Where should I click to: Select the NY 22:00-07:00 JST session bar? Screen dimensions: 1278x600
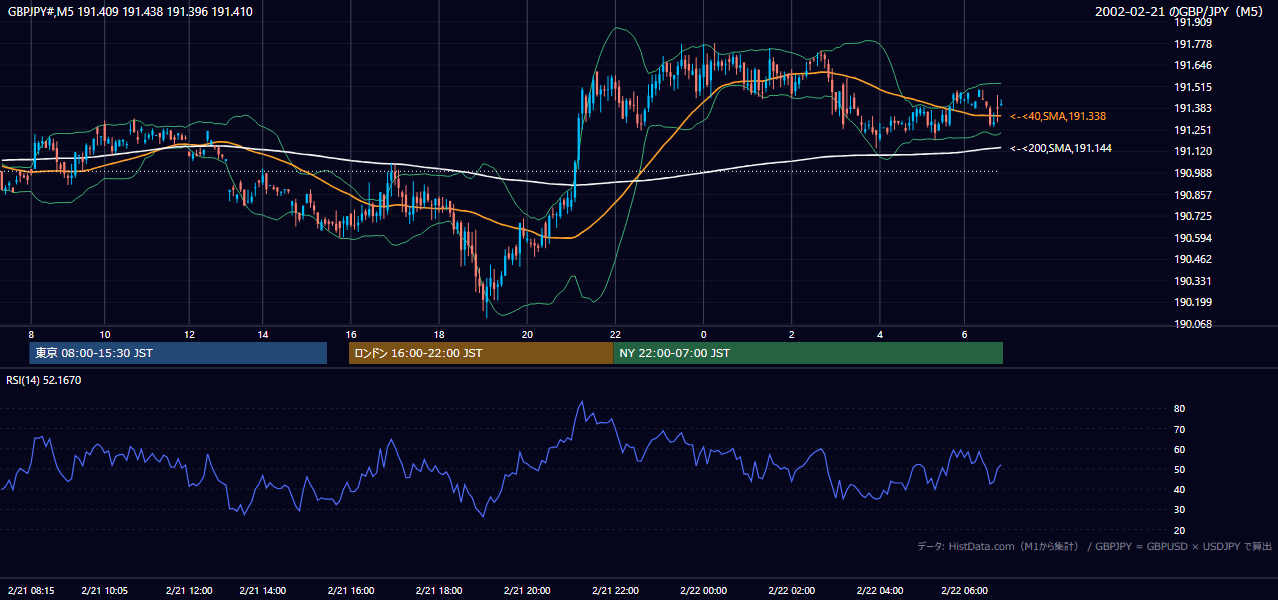click(x=808, y=353)
